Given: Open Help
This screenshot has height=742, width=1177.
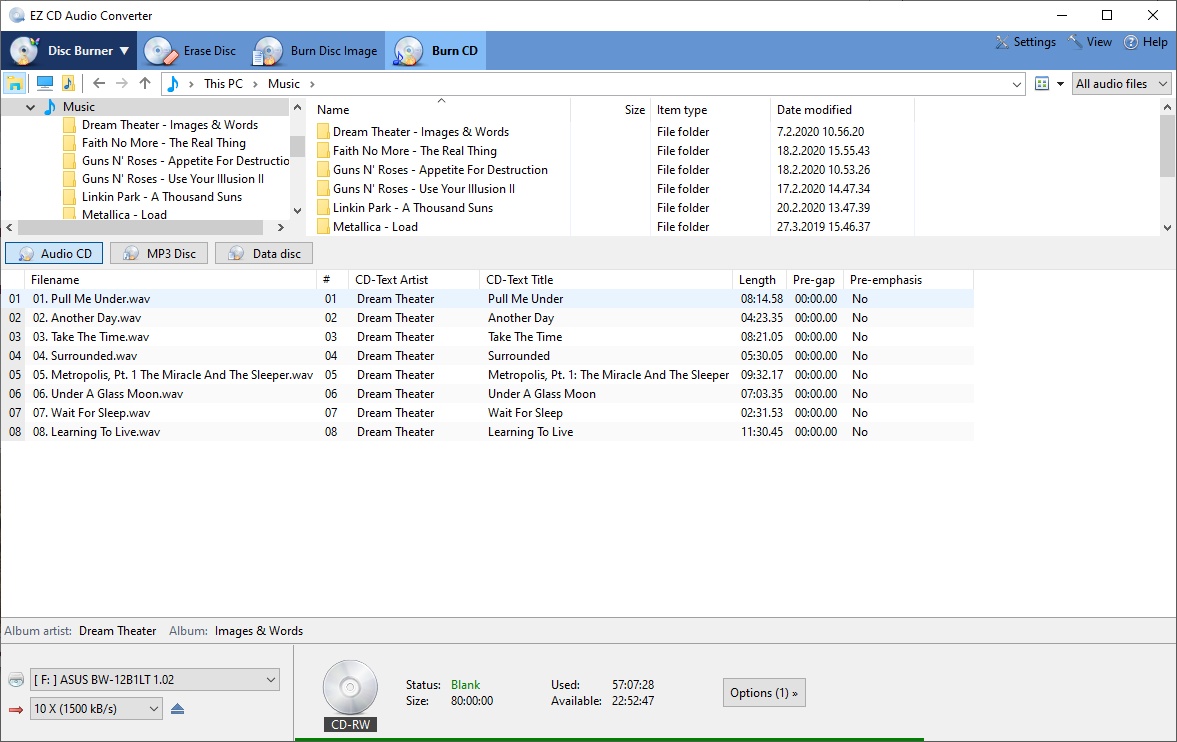Looking at the screenshot, I should pyautogui.click(x=1145, y=42).
